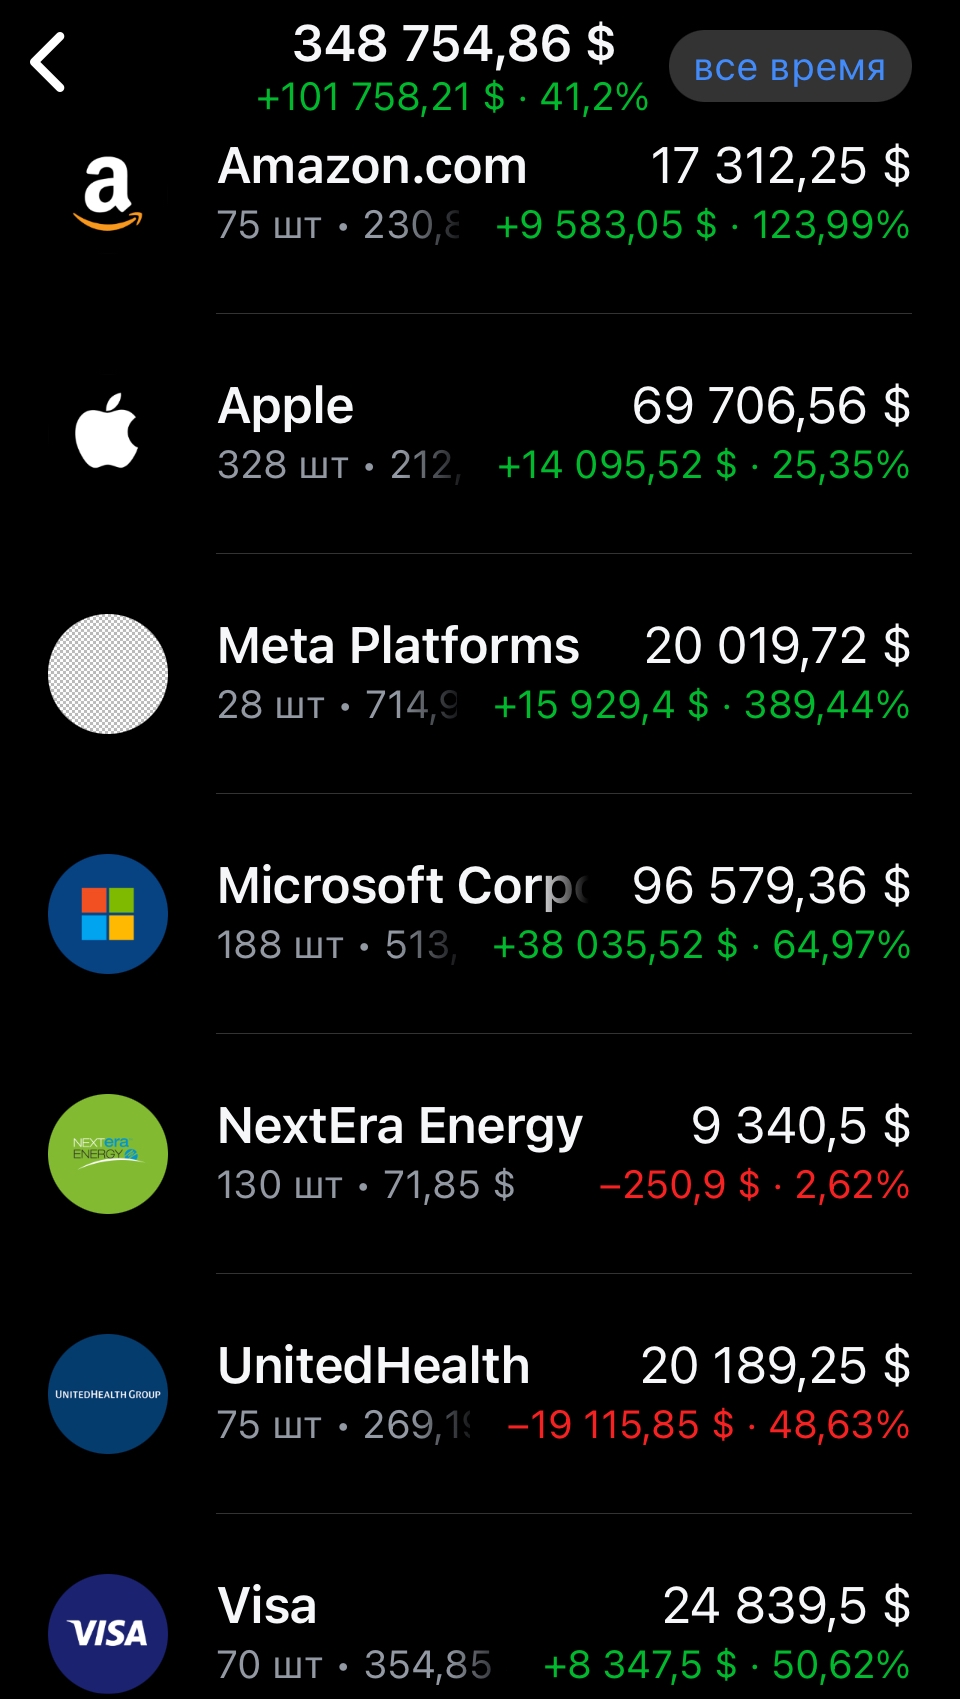Select the Meta Platforms title
The width and height of the screenshot is (960, 1699).
tap(398, 646)
